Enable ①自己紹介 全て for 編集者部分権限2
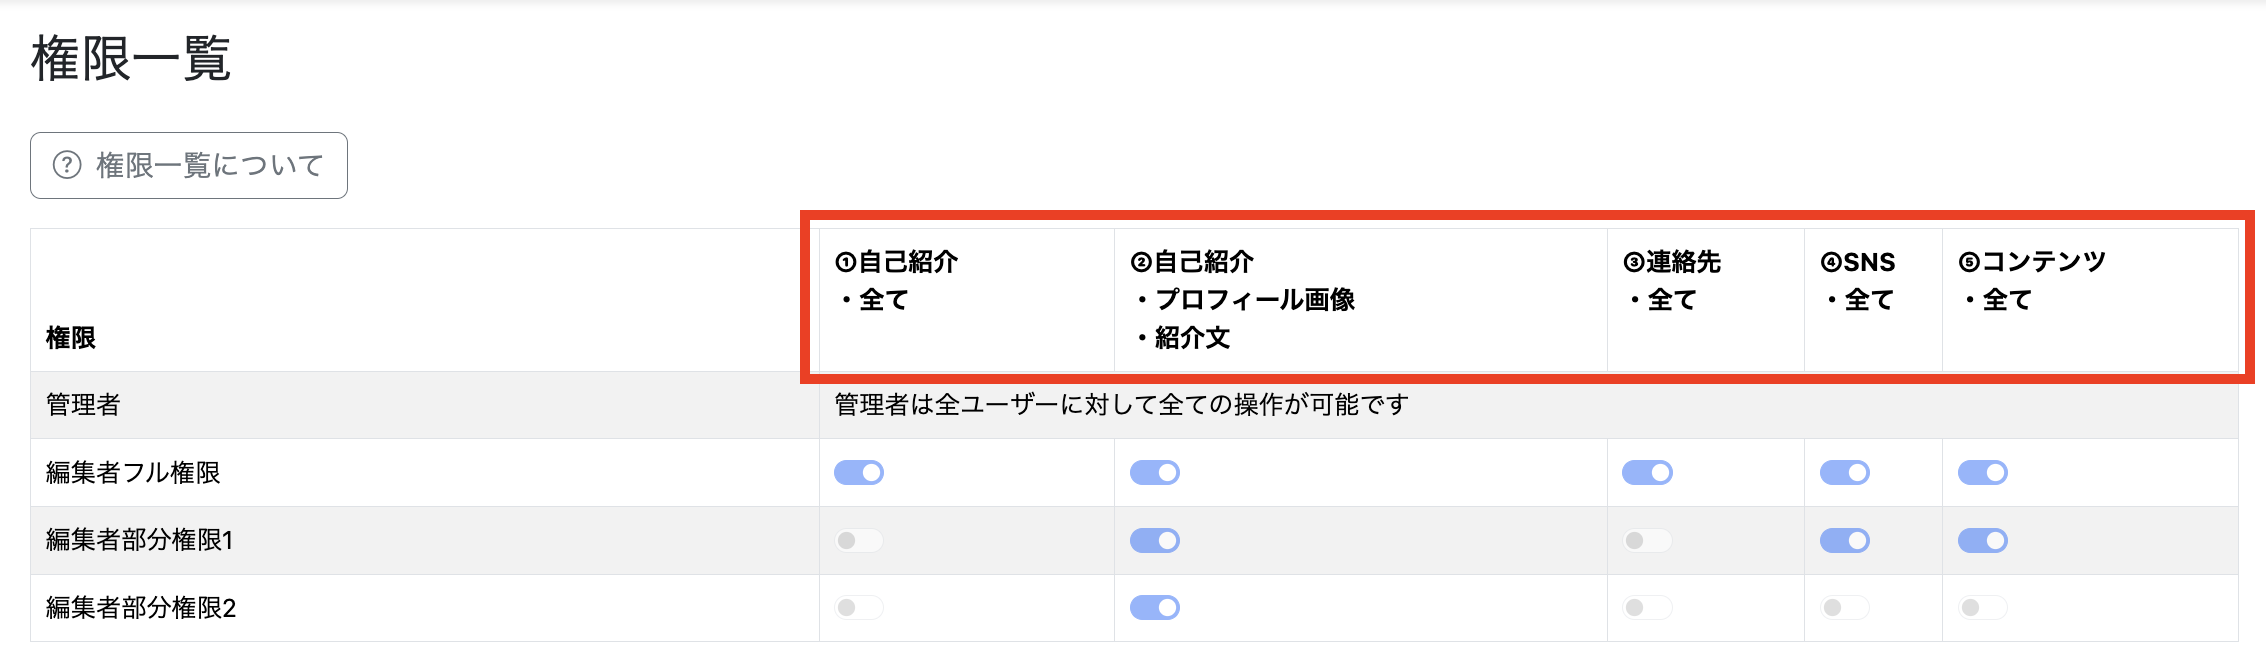The image size is (2266, 666). pos(859,608)
